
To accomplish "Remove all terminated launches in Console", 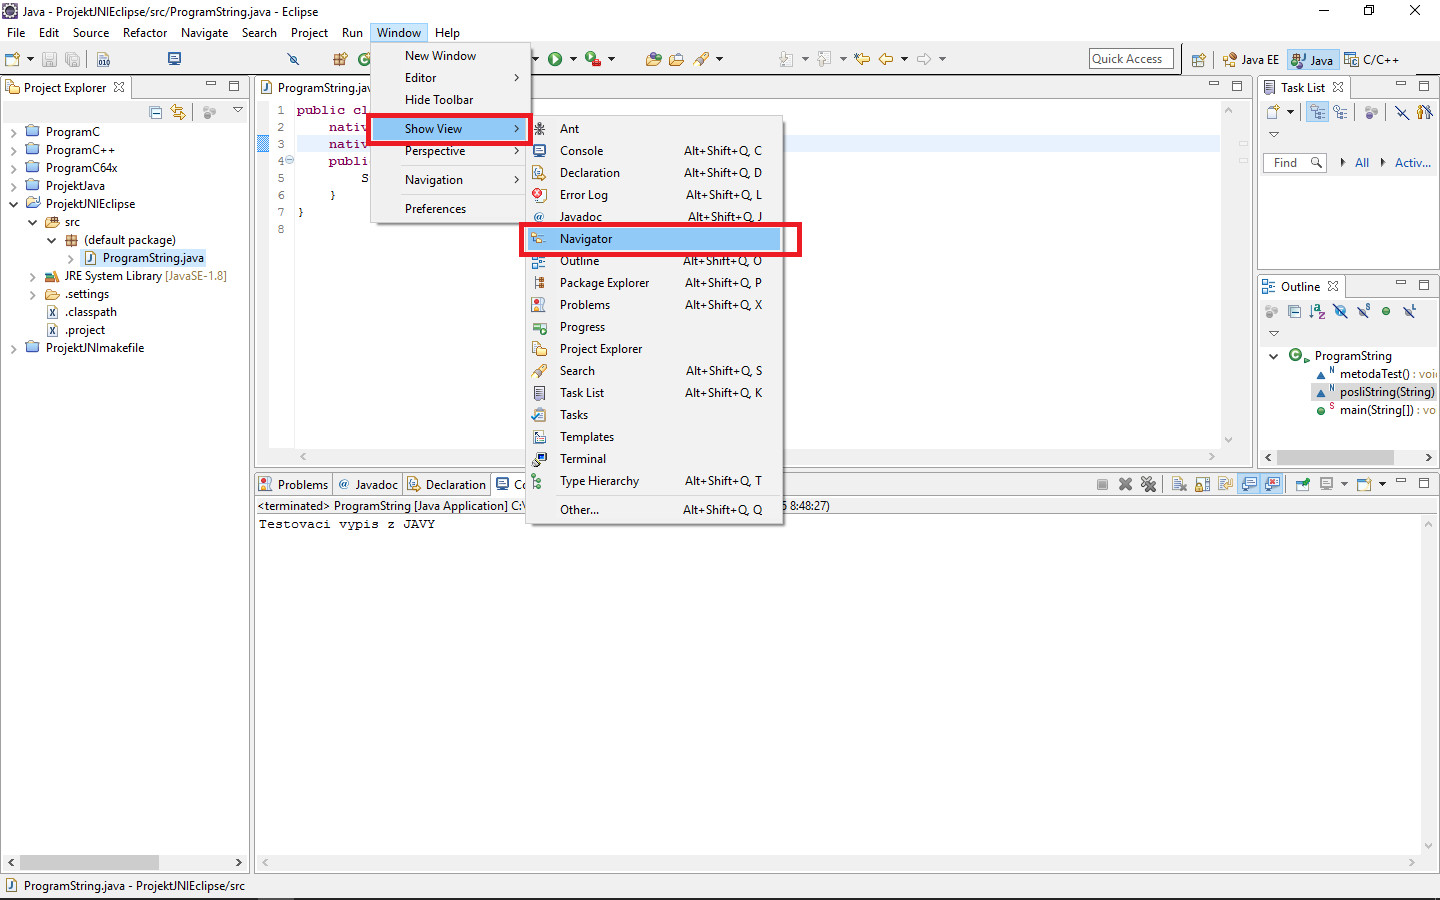I will pyautogui.click(x=1148, y=484).
